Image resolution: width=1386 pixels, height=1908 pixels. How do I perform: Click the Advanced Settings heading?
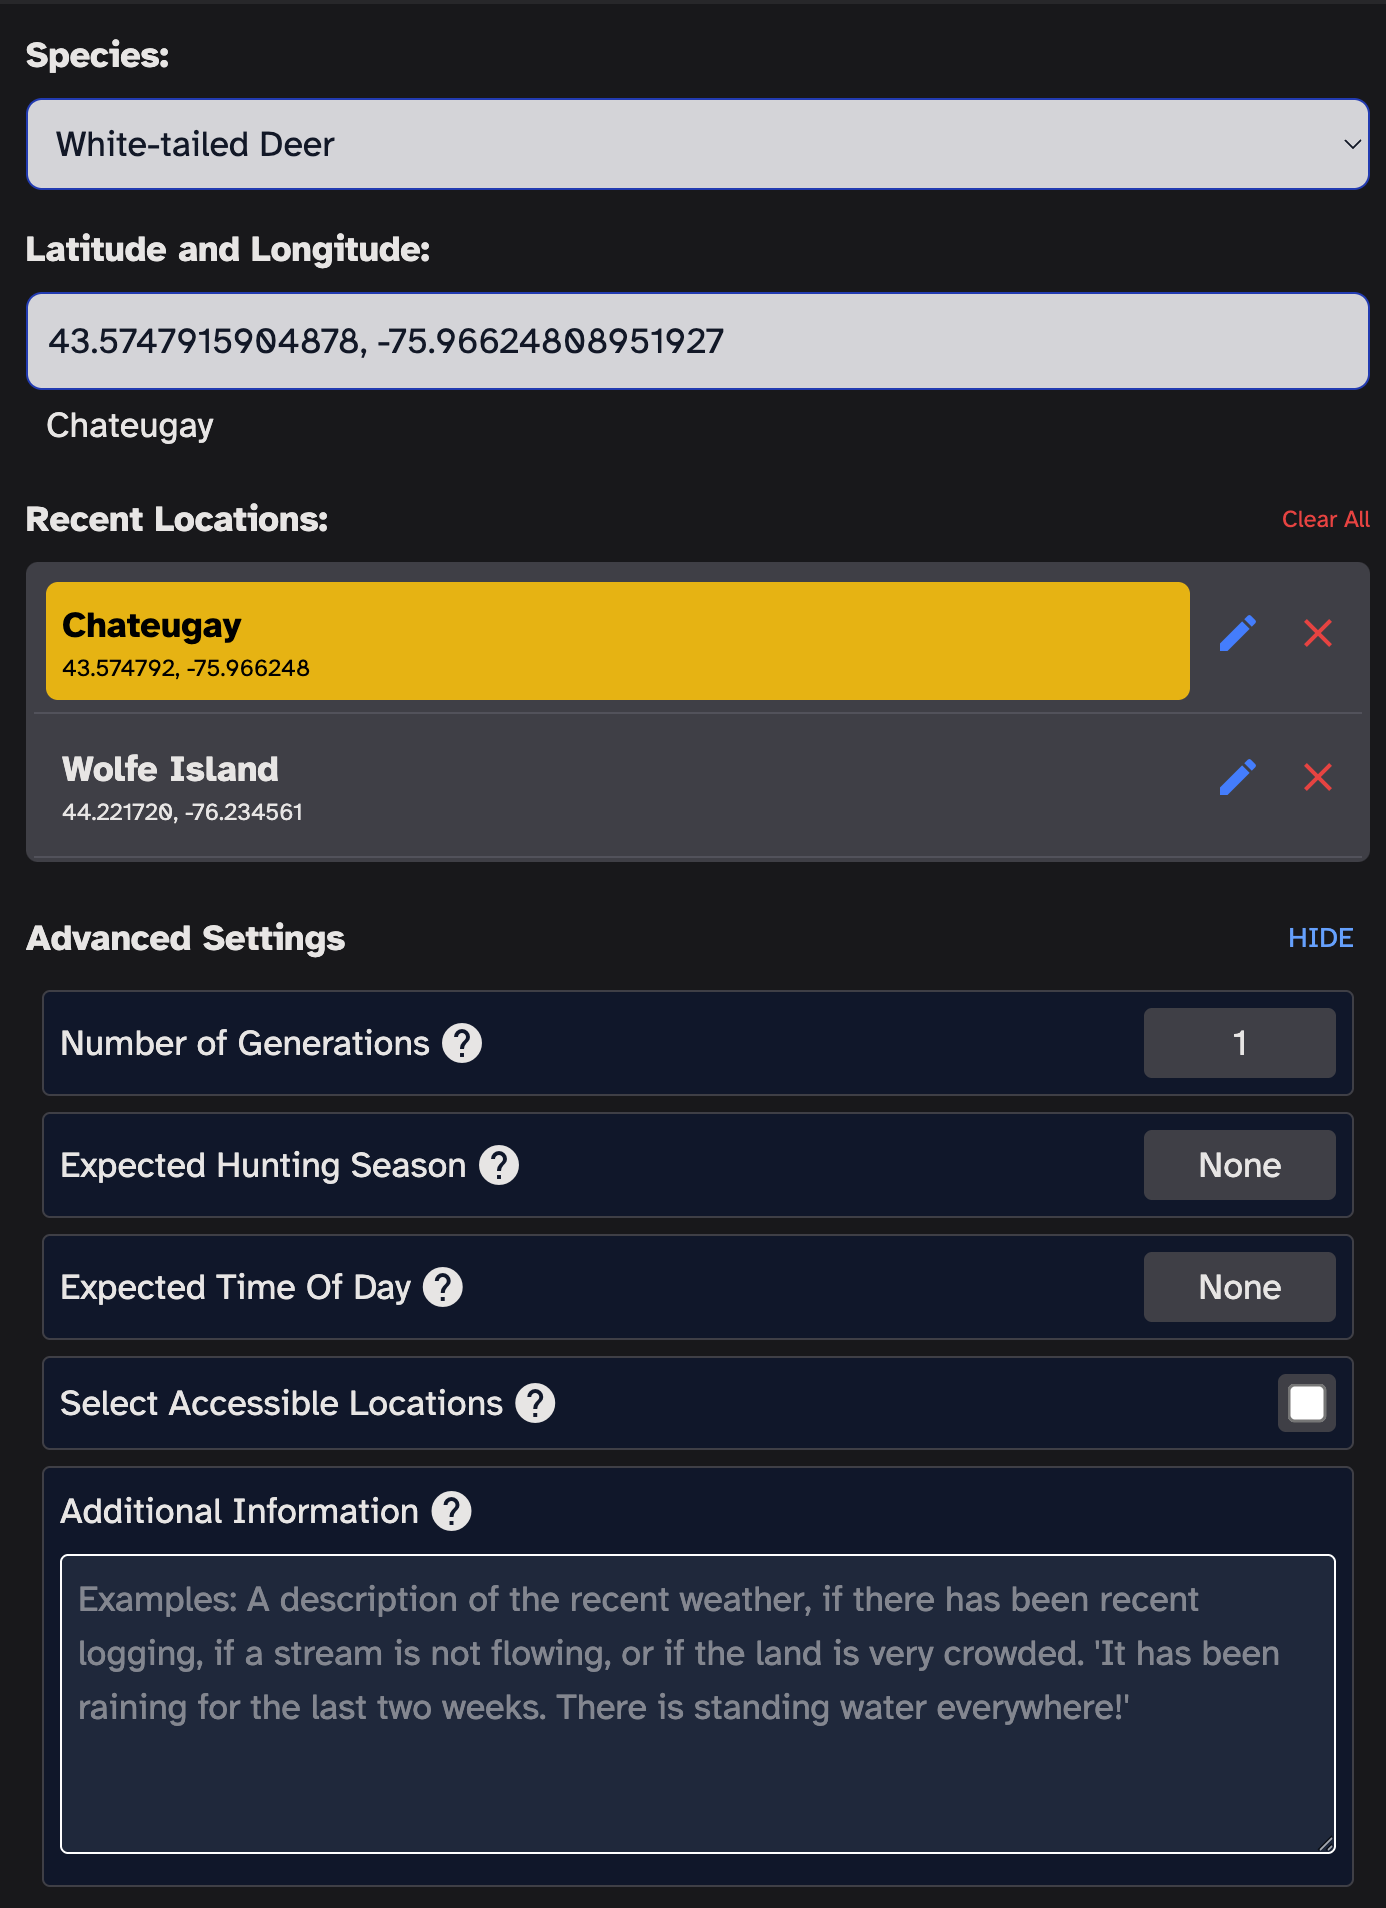tap(185, 938)
